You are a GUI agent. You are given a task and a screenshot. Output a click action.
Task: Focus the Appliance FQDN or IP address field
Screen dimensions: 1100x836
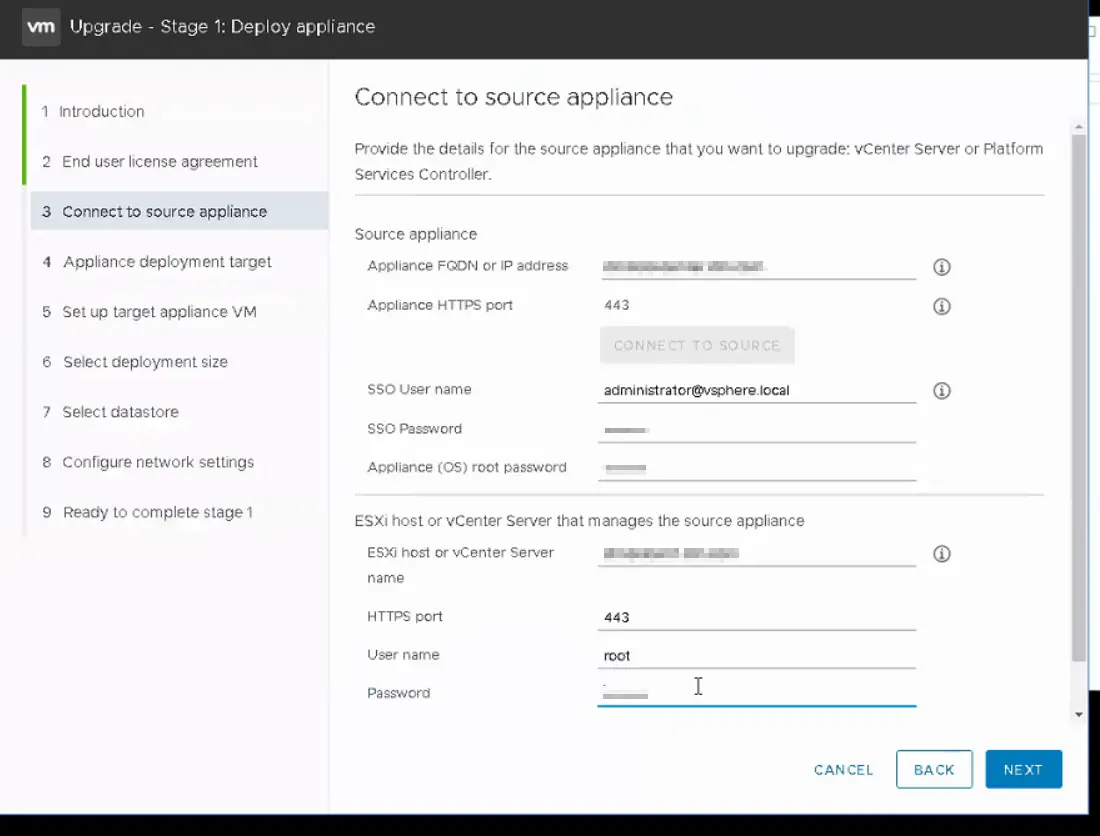click(757, 267)
